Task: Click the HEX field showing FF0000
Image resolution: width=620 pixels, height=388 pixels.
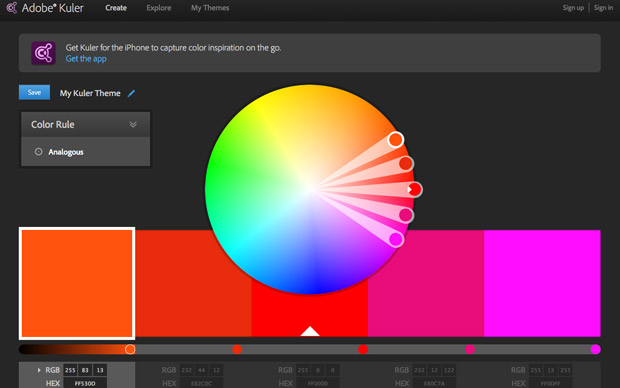Action: (x=318, y=383)
